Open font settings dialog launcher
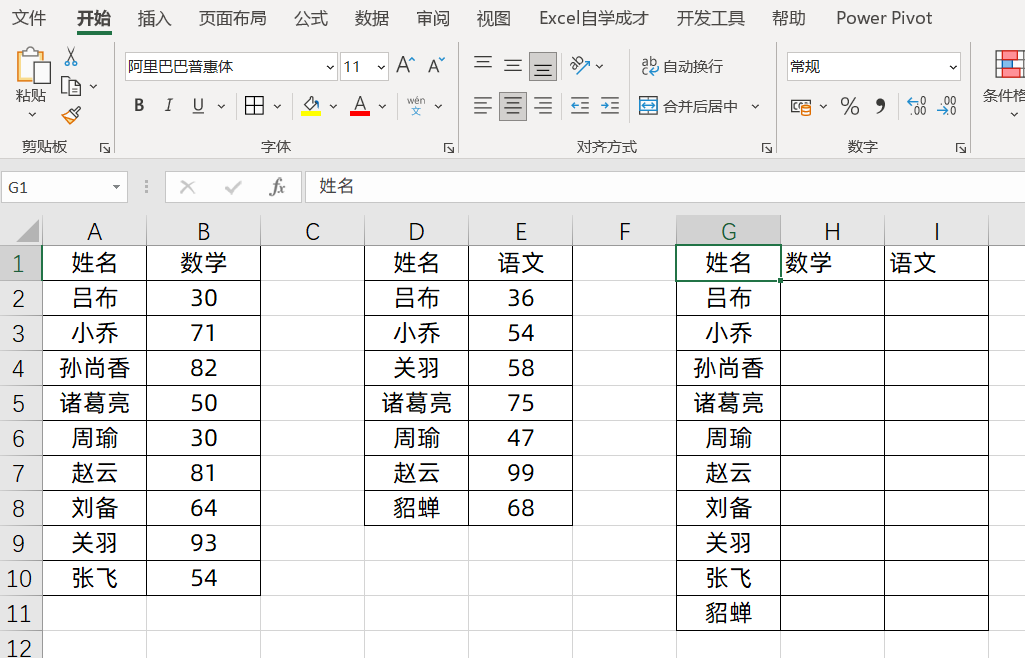The height and width of the screenshot is (658, 1025). coord(448,148)
